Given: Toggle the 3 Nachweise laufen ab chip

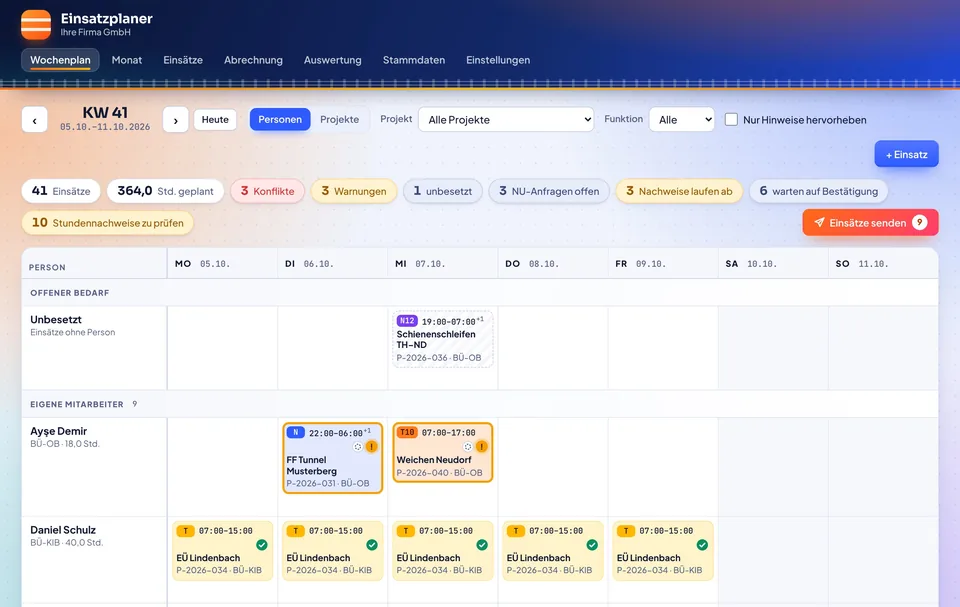Looking at the screenshot, I should 679,191.
